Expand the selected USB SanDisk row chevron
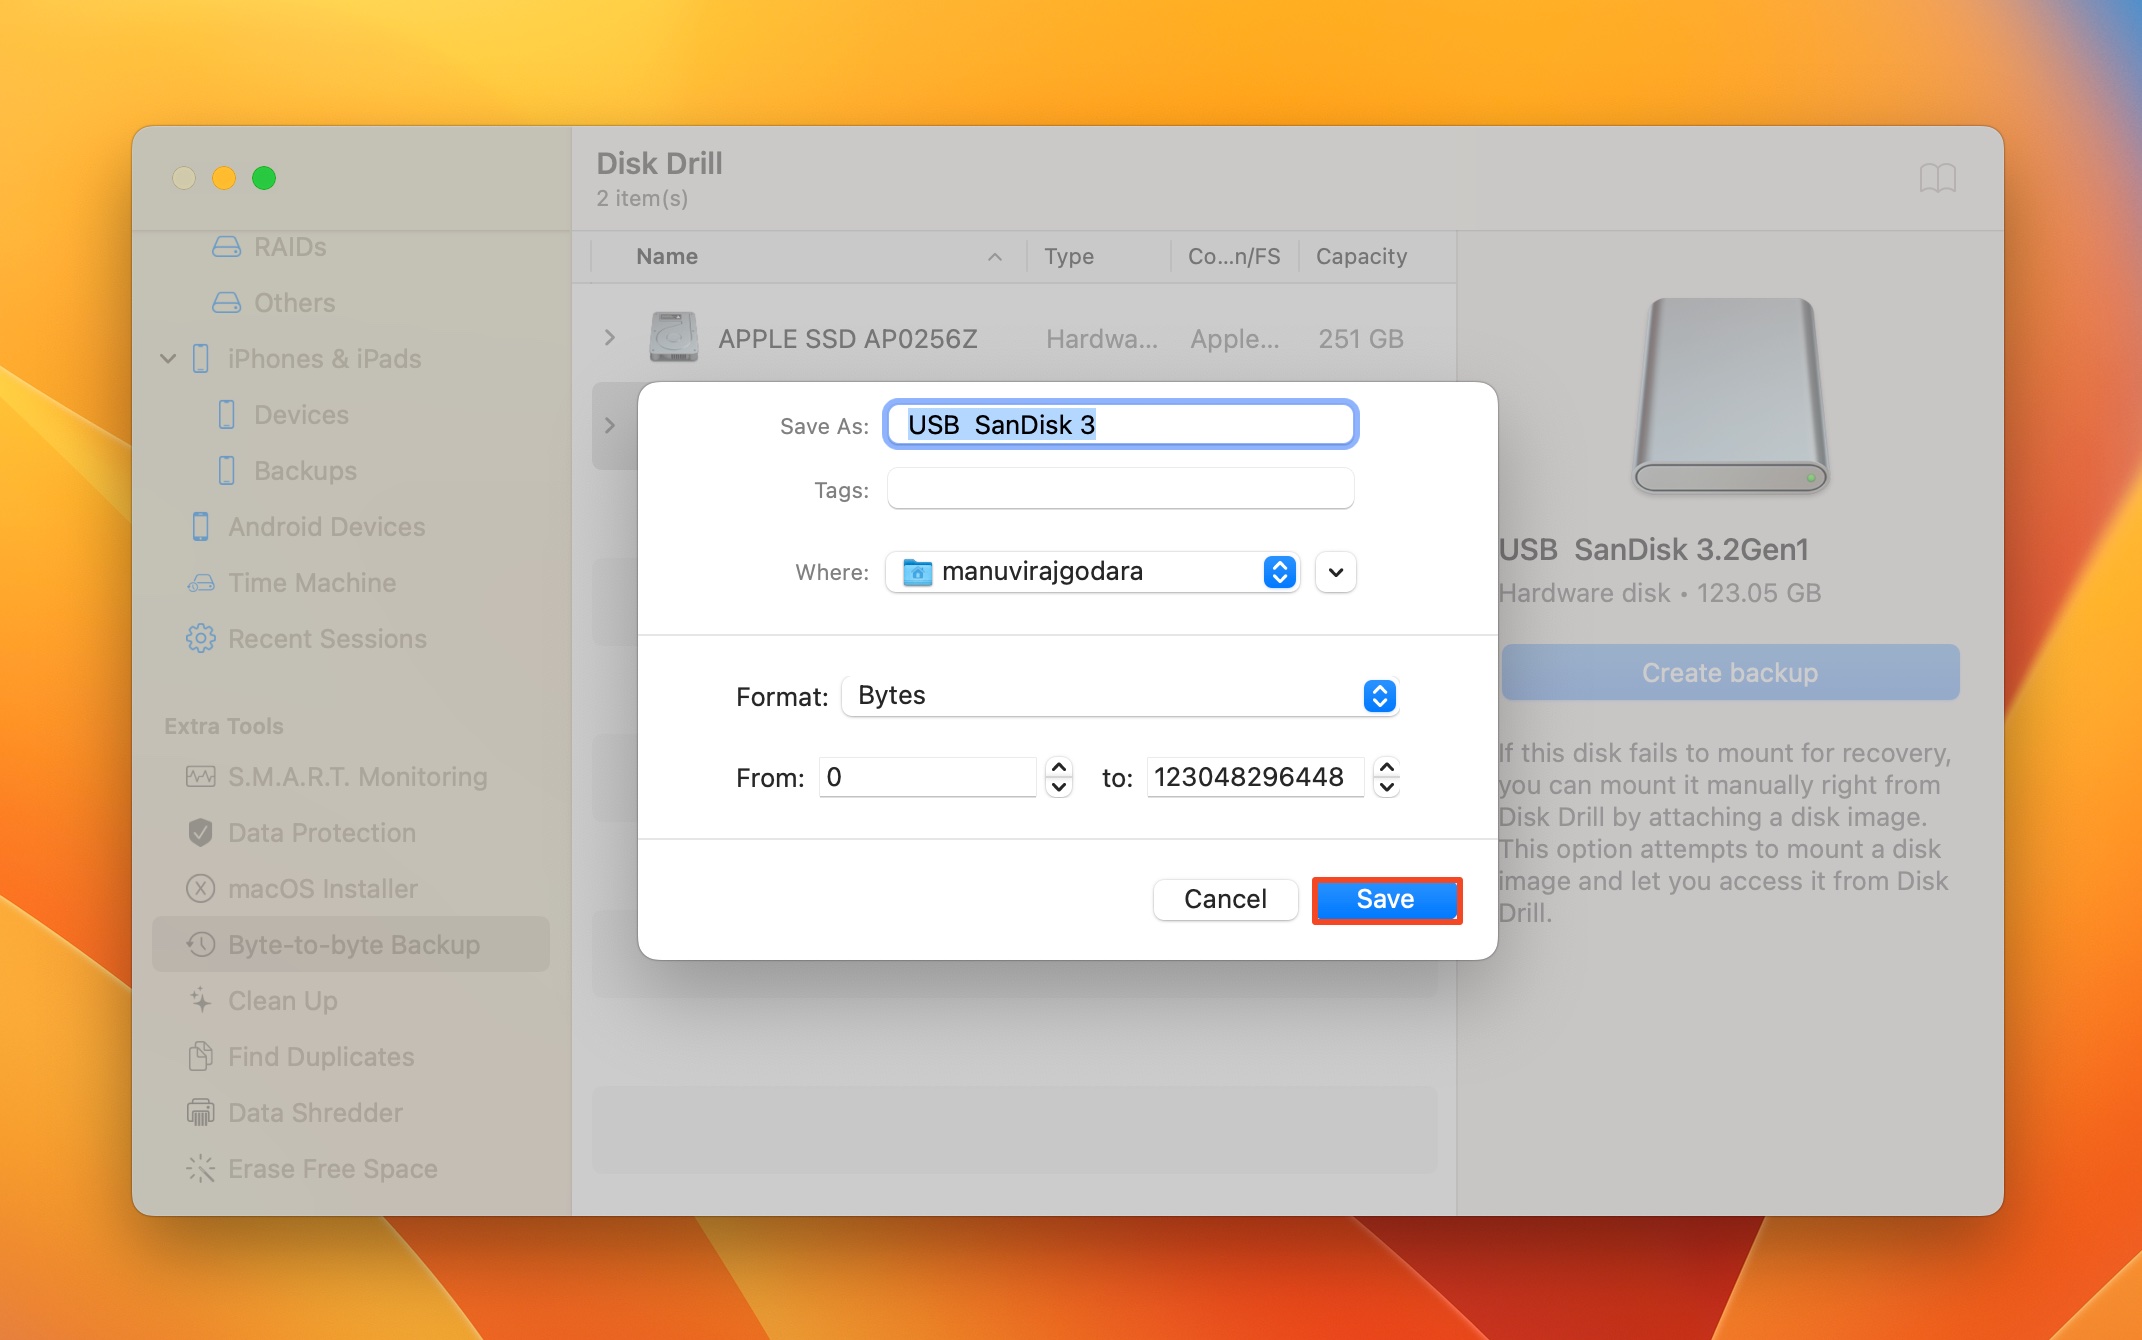The height and width of the screenshot is (1340, 2142). (x=610, y=426)
